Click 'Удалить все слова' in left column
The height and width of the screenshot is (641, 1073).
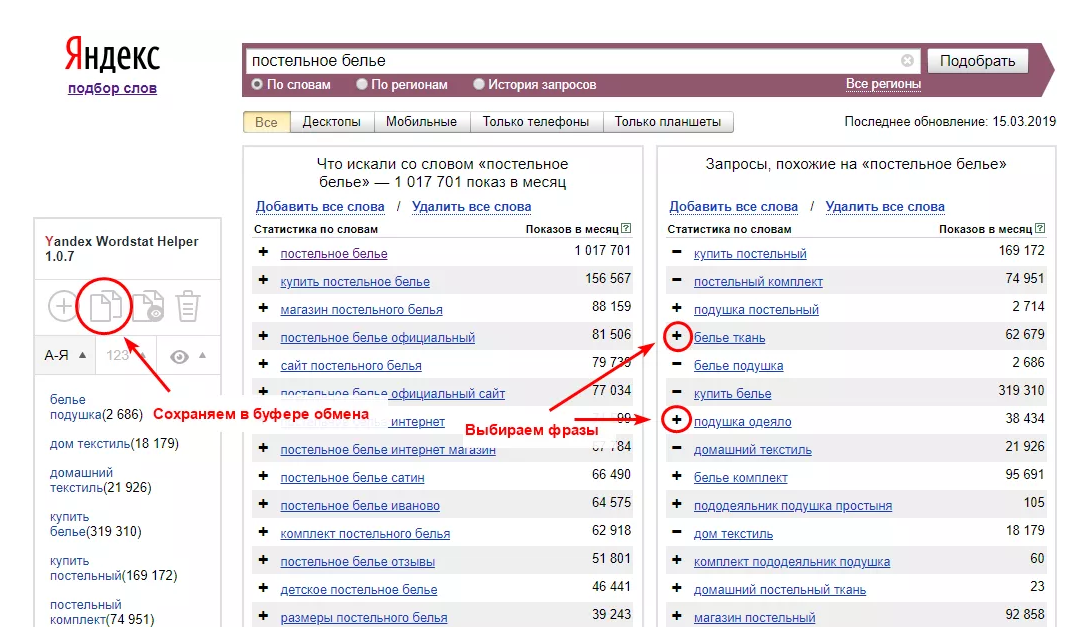pyautogui.click(x=471, y=207)
